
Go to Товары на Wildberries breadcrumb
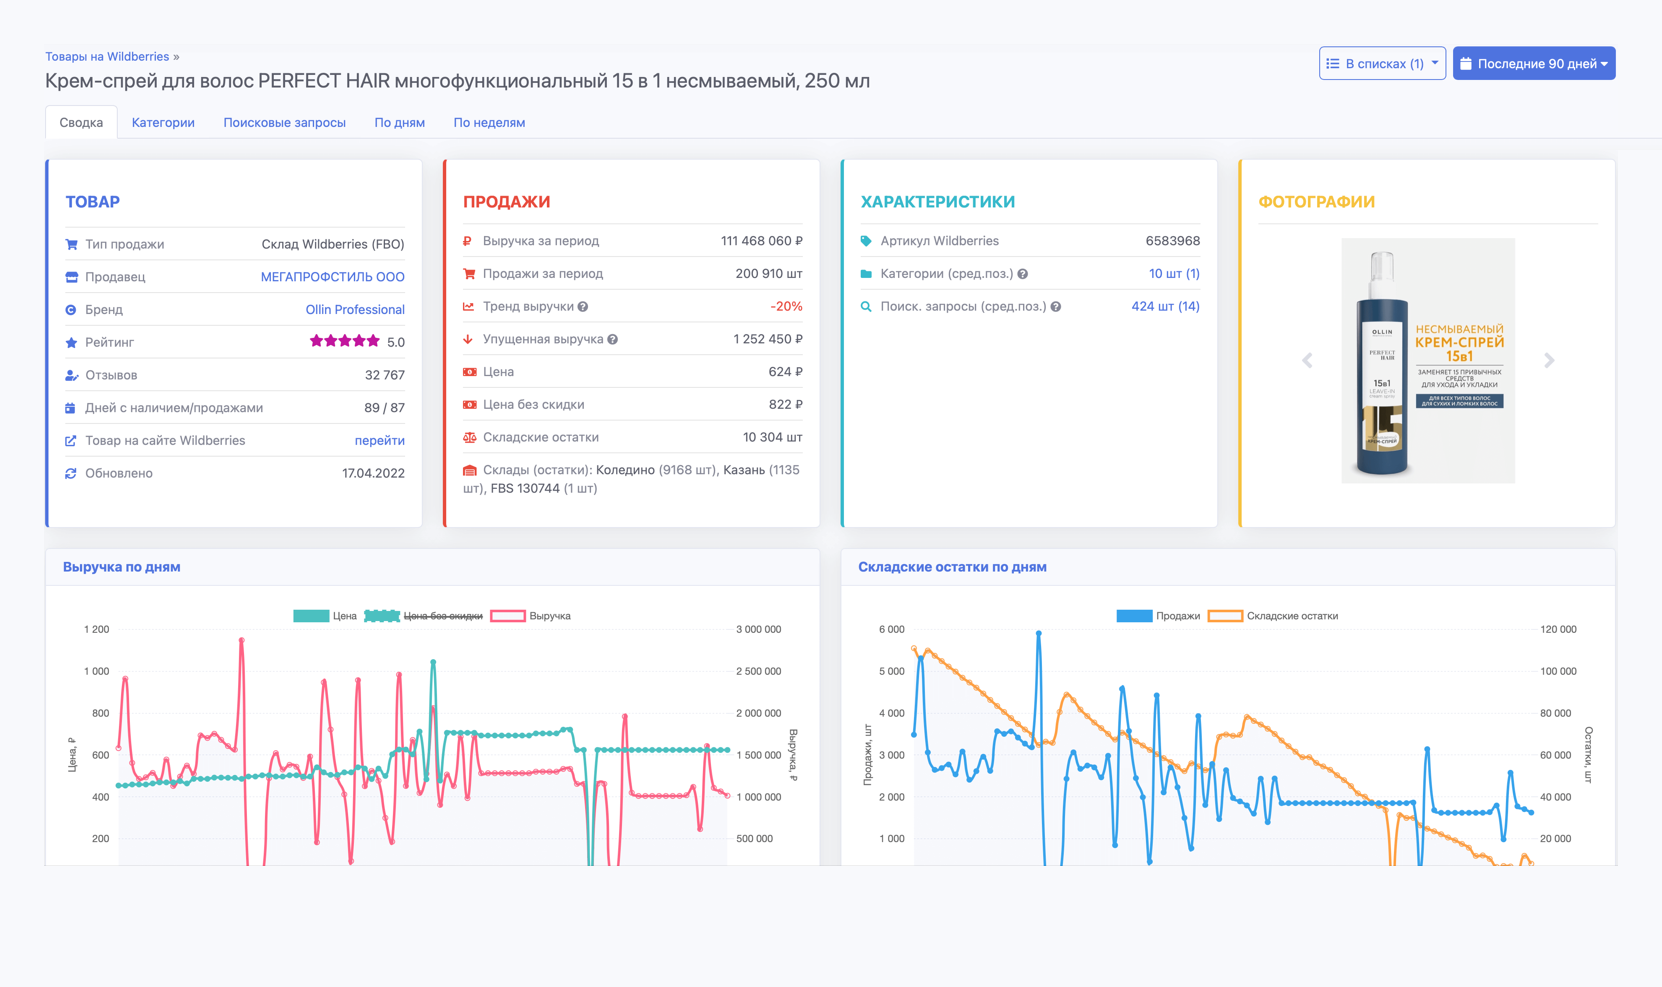(107, 56)
